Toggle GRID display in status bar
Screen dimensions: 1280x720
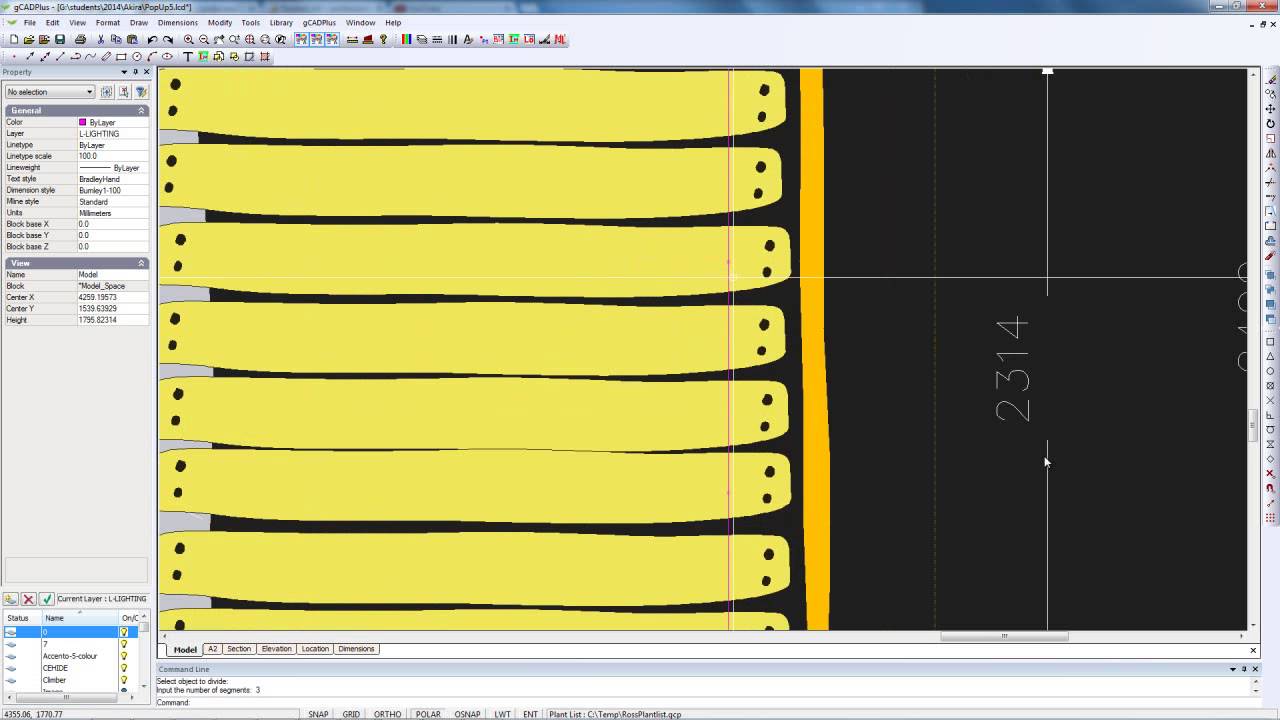pos(351,714)
